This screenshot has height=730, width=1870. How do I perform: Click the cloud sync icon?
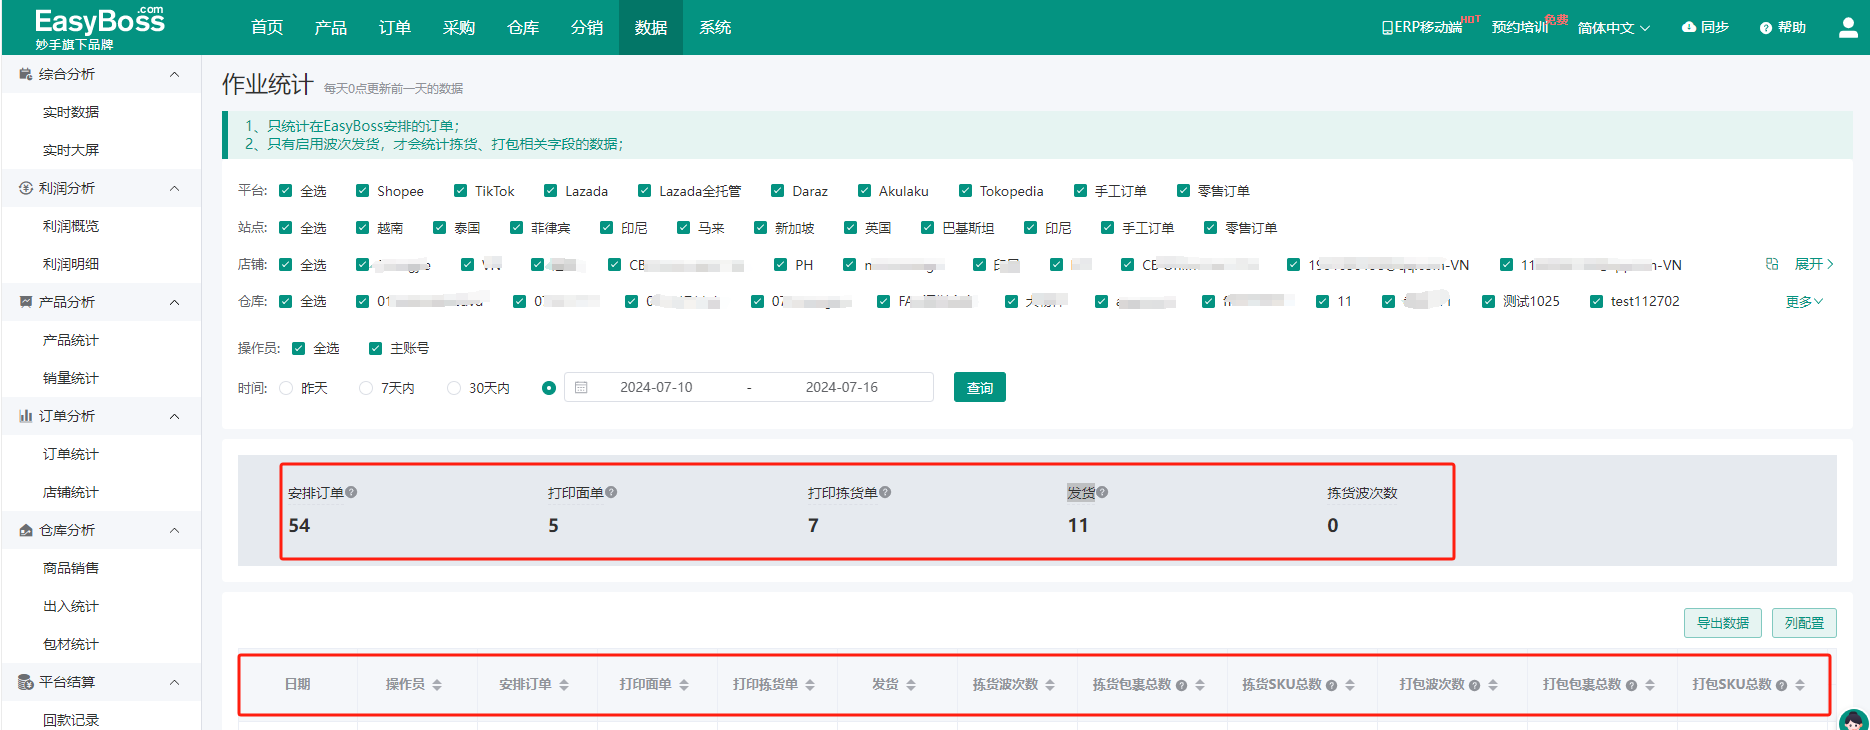[1689, 27]
